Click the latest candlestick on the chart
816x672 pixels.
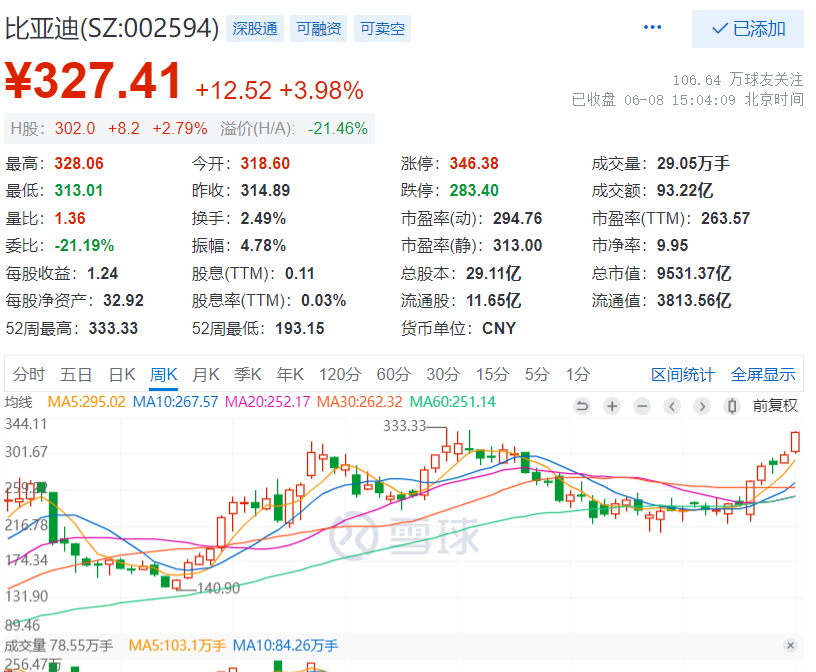click(x=796, y=441)
